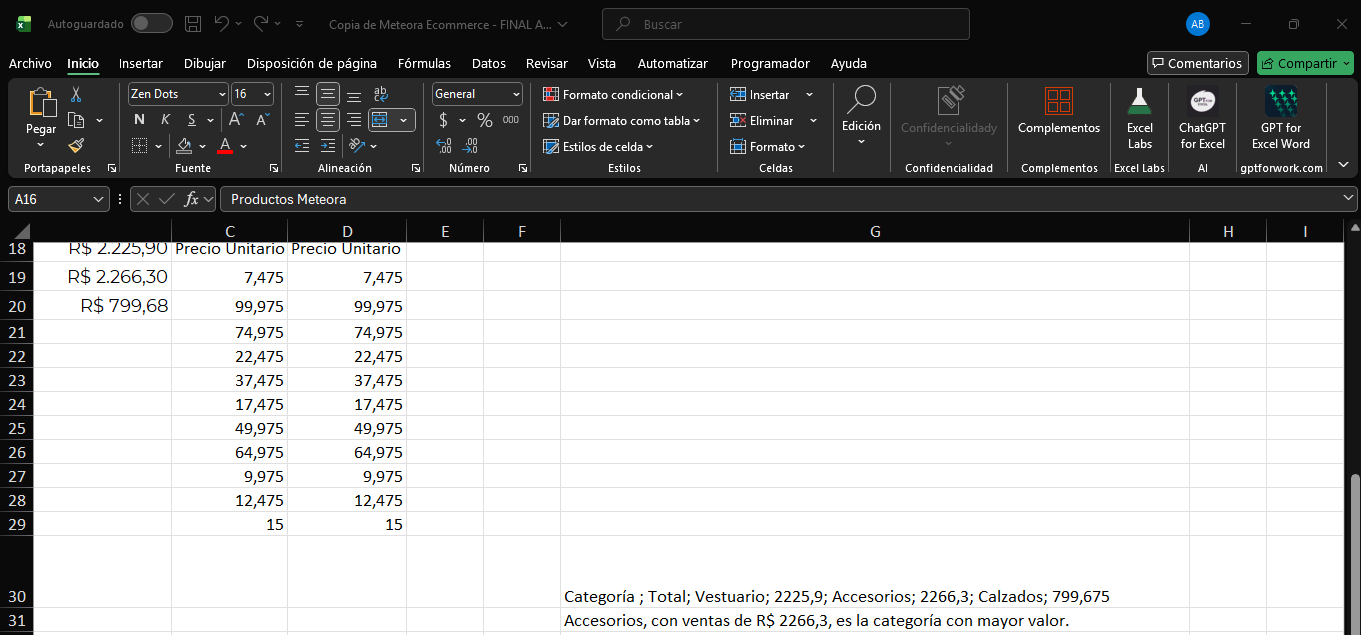Open the Datos ribbon tab

[489, 63]
